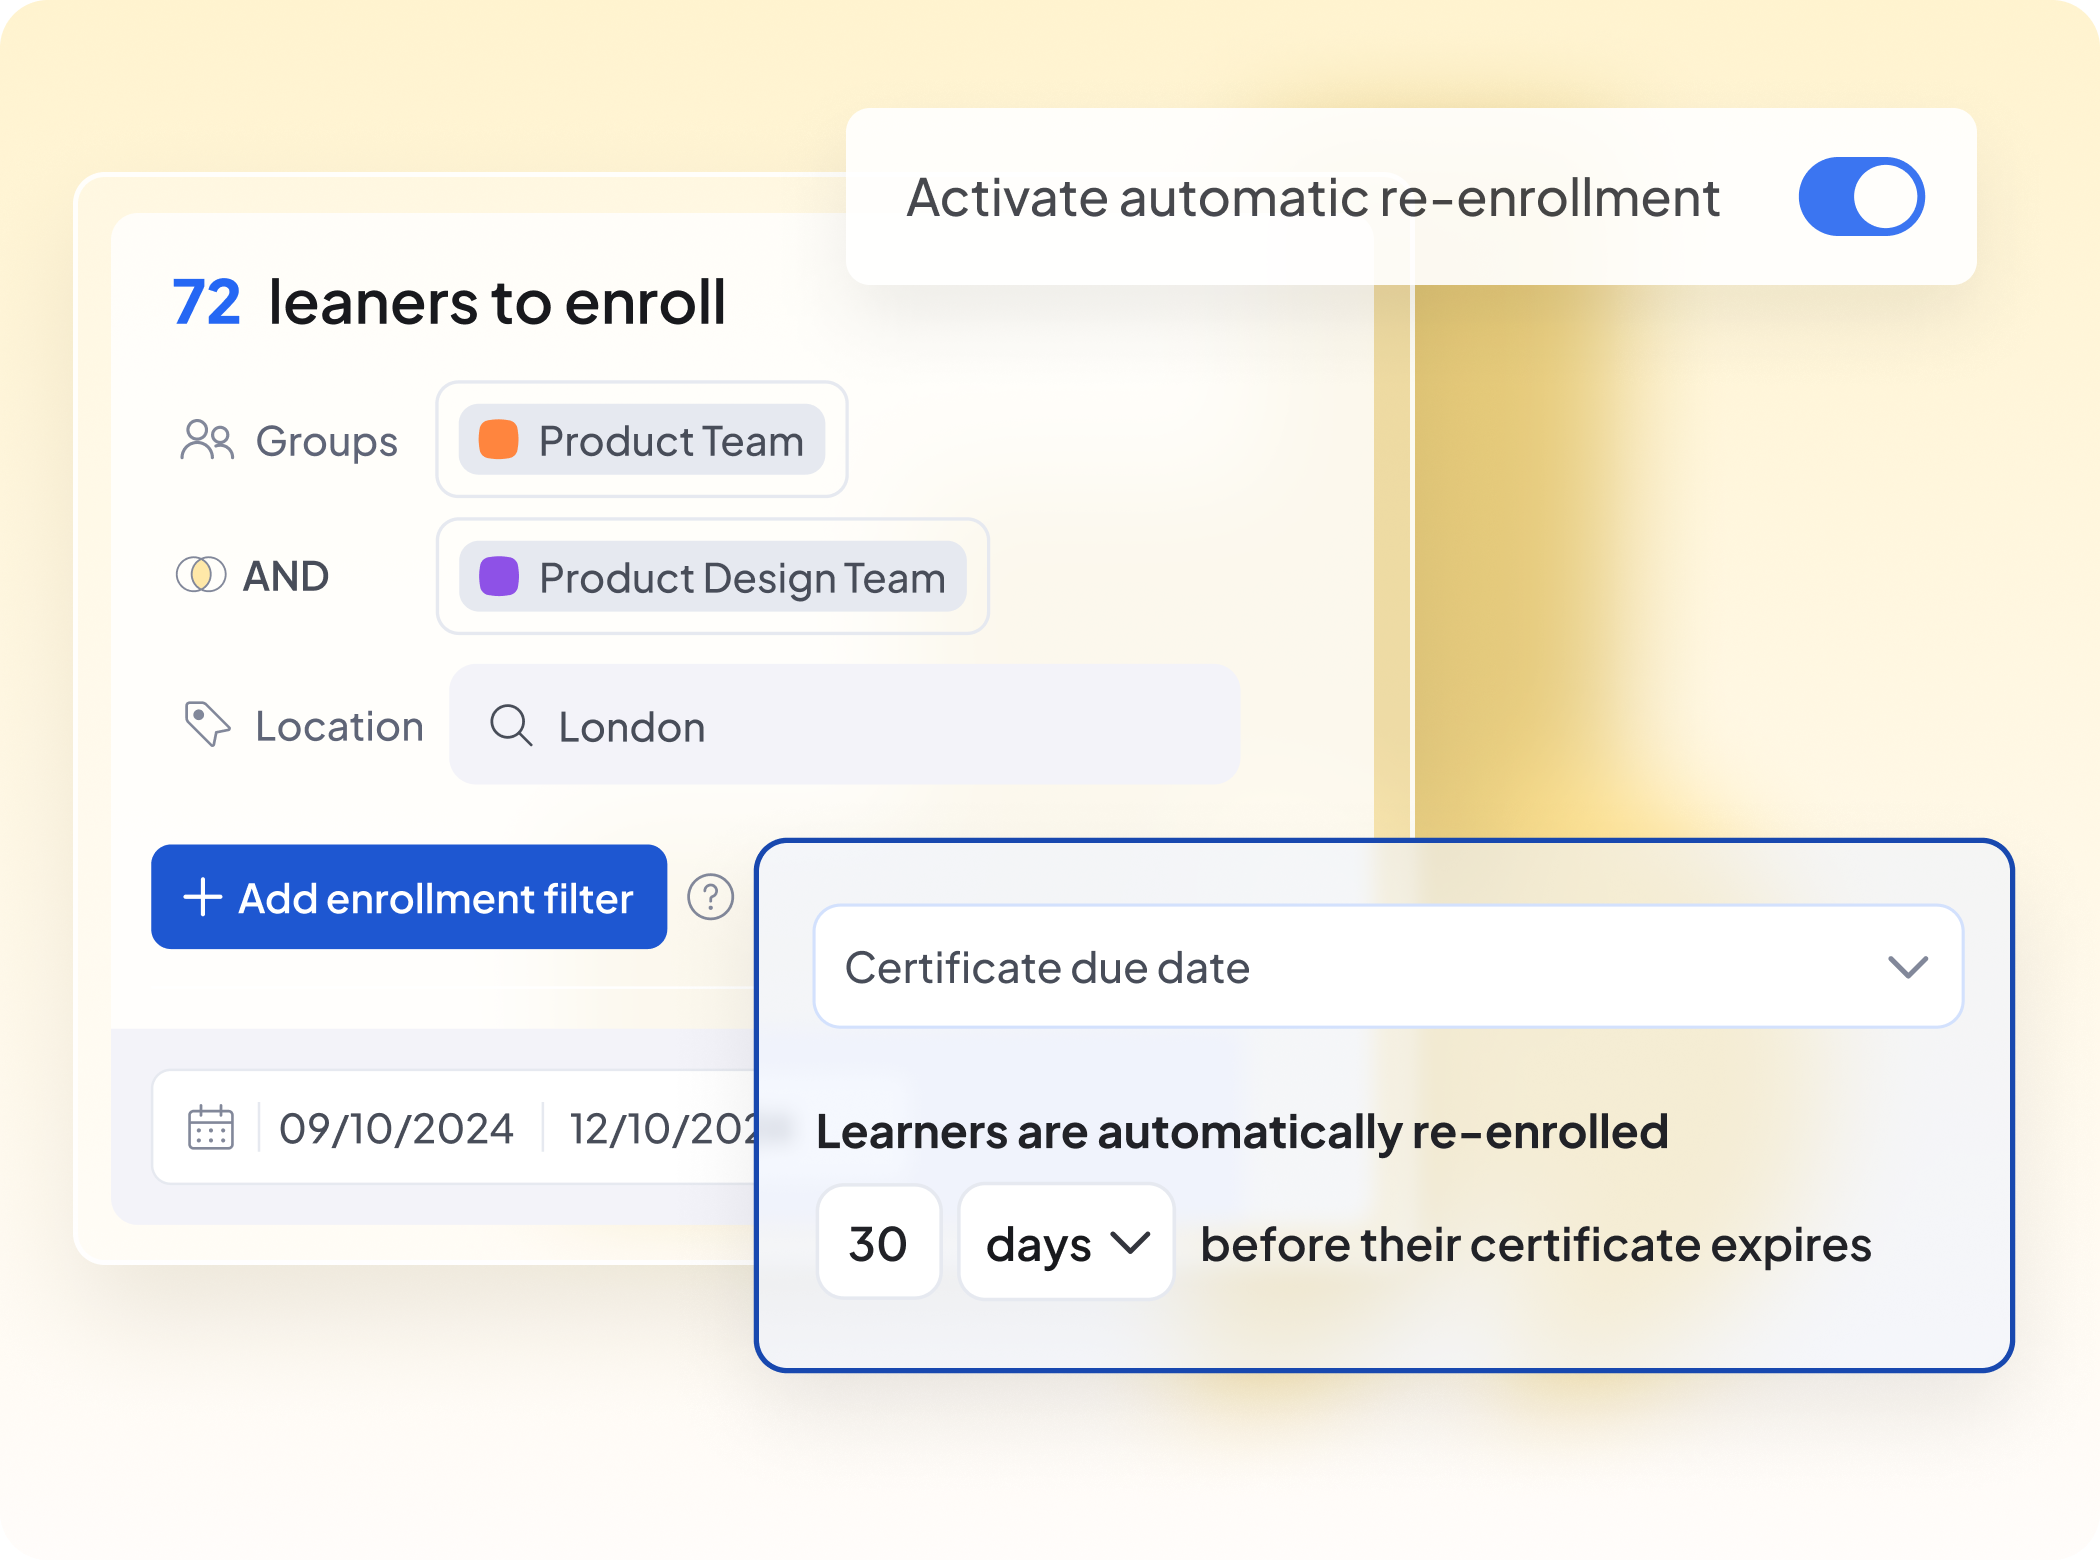
Task: Click the plus icon on Add enrollment filter
Action: 202,897
